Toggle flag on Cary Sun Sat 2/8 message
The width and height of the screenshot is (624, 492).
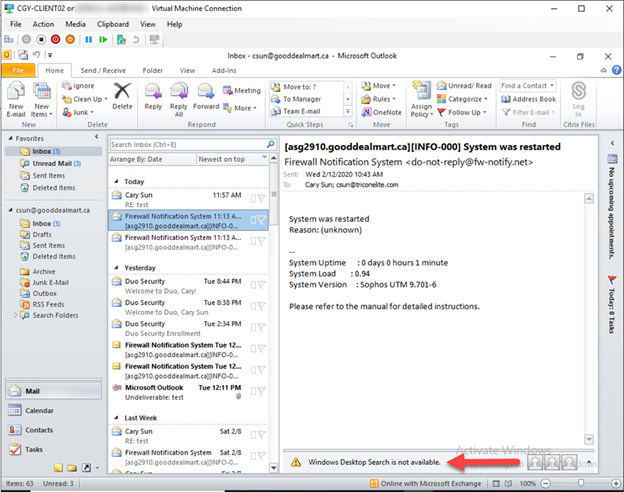click(x=261, y=435)
